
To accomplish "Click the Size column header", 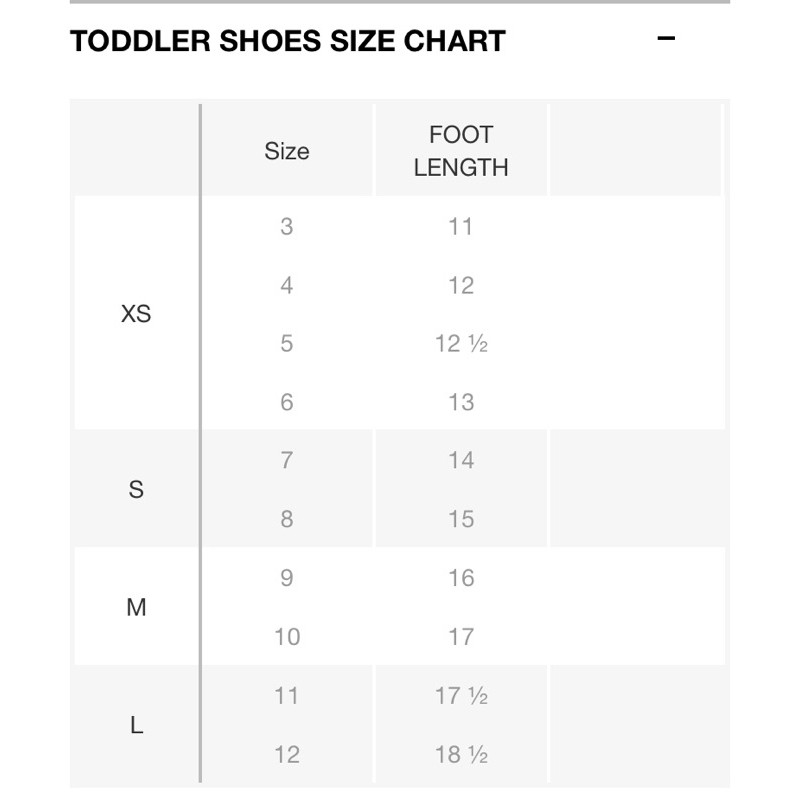I will click(x=287, y=151).
